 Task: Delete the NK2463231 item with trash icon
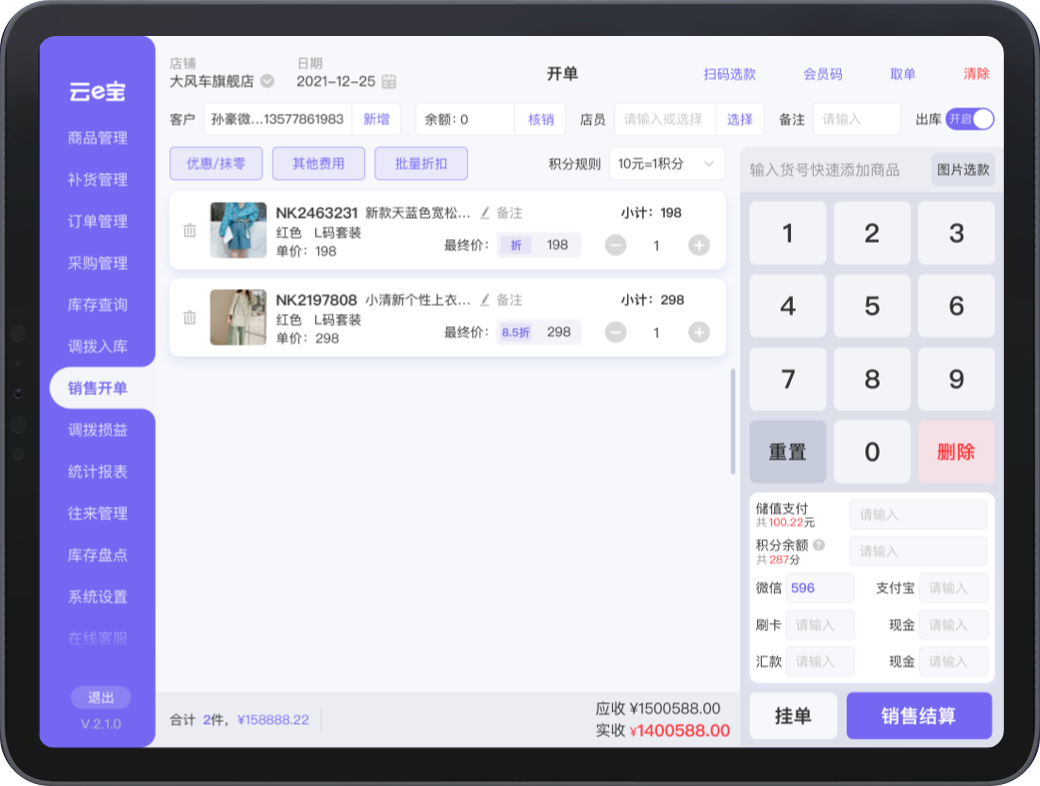click(190, 230)
